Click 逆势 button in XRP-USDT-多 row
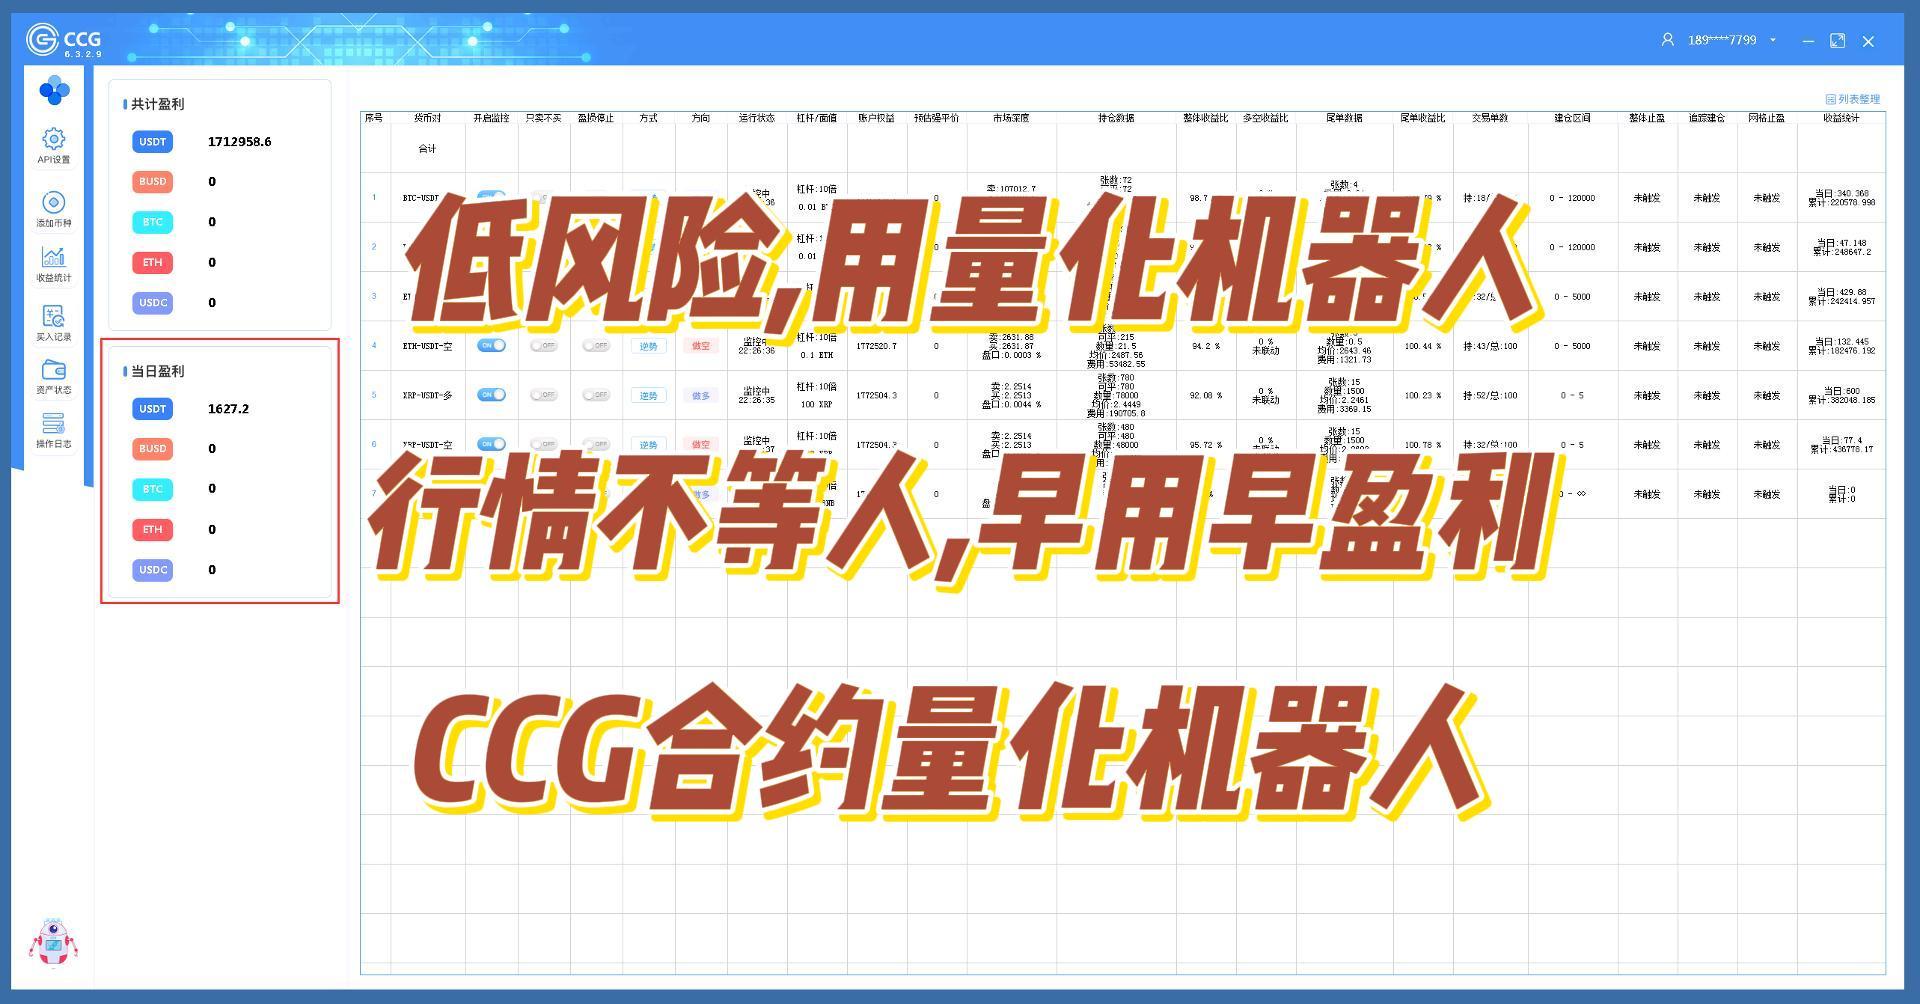 tap(649, 395)
